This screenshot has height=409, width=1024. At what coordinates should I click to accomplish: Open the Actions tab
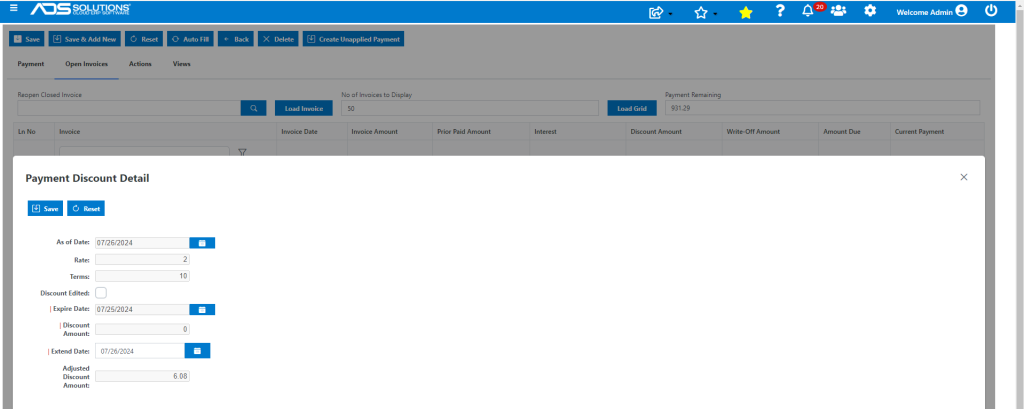tap(140, 64)
